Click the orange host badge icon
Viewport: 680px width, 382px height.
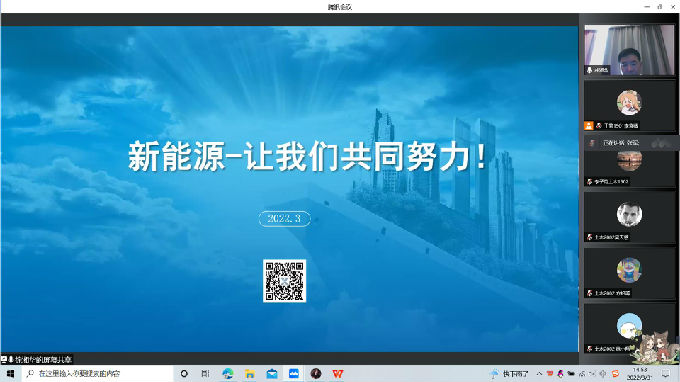click(588, 126)
